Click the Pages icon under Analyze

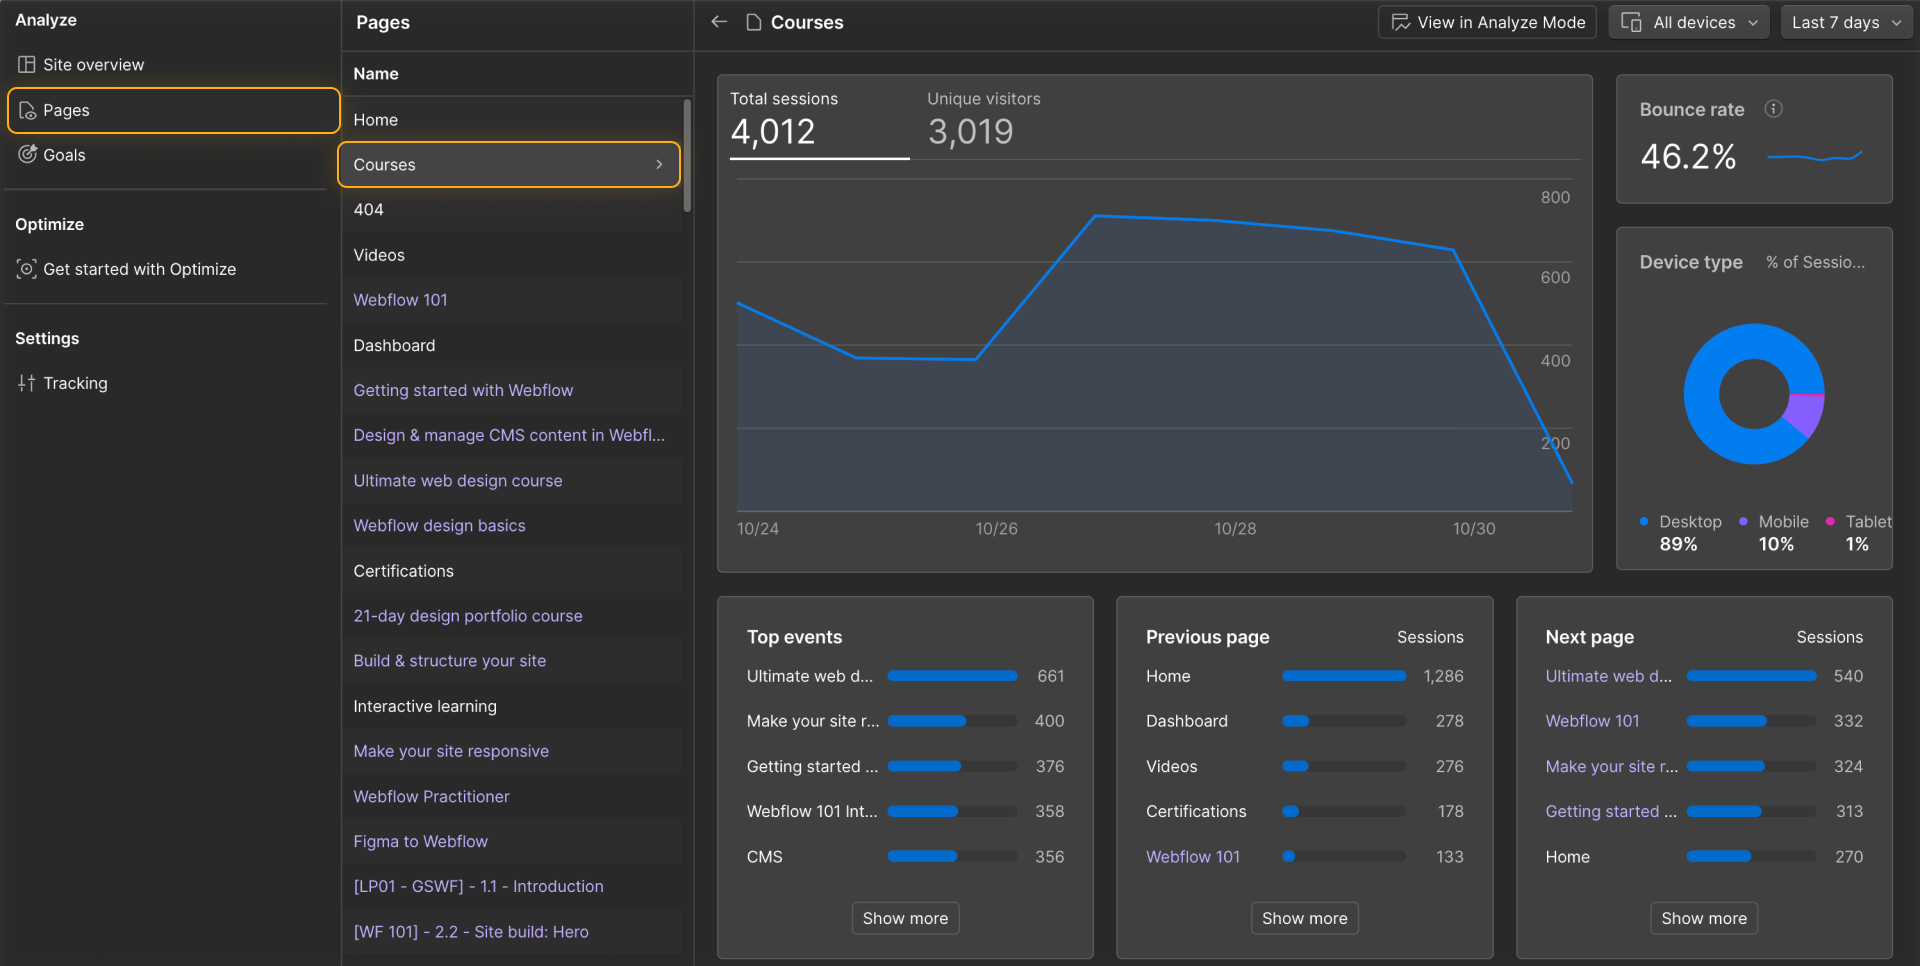tap(27, 110)
